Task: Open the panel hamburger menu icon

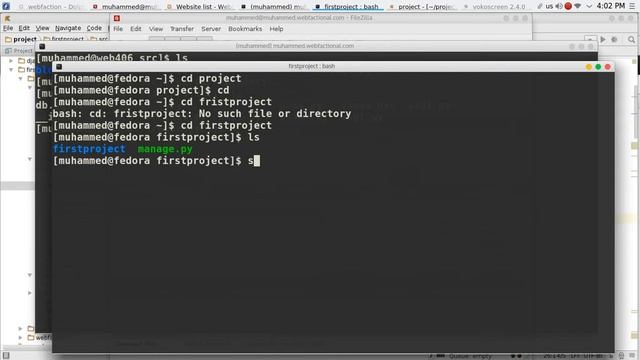Action: click(x=632, y=6)
